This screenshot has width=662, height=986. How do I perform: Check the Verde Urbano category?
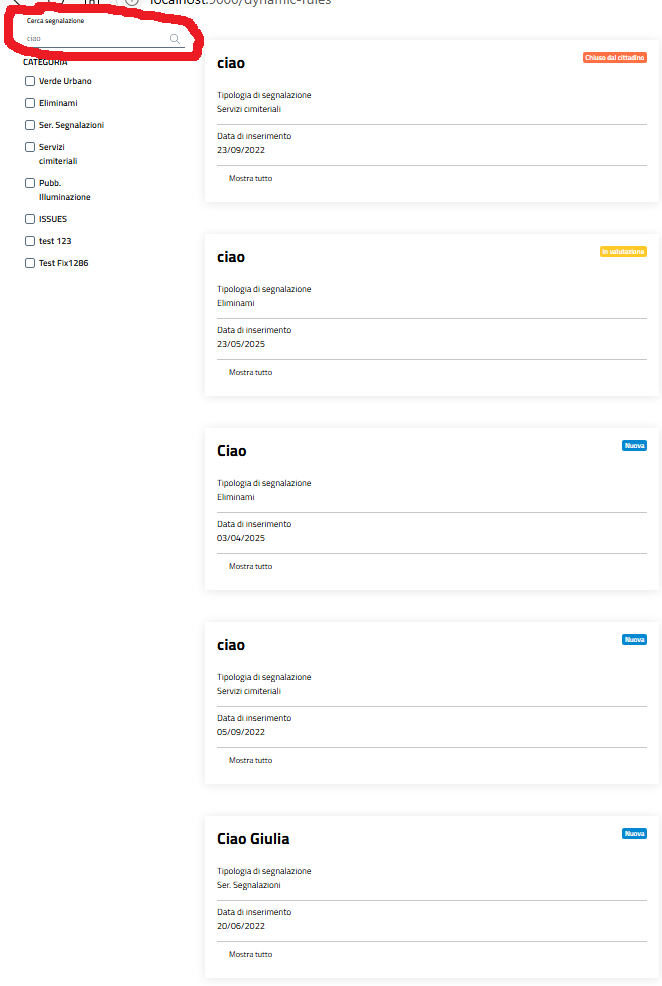pyautogui.click(x=30, y=81)
